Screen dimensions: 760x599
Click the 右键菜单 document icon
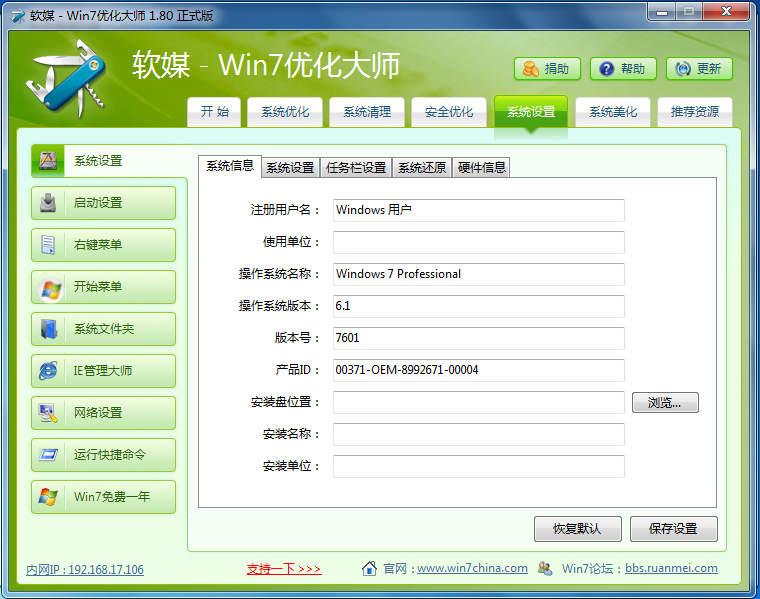tap(48, 245)
